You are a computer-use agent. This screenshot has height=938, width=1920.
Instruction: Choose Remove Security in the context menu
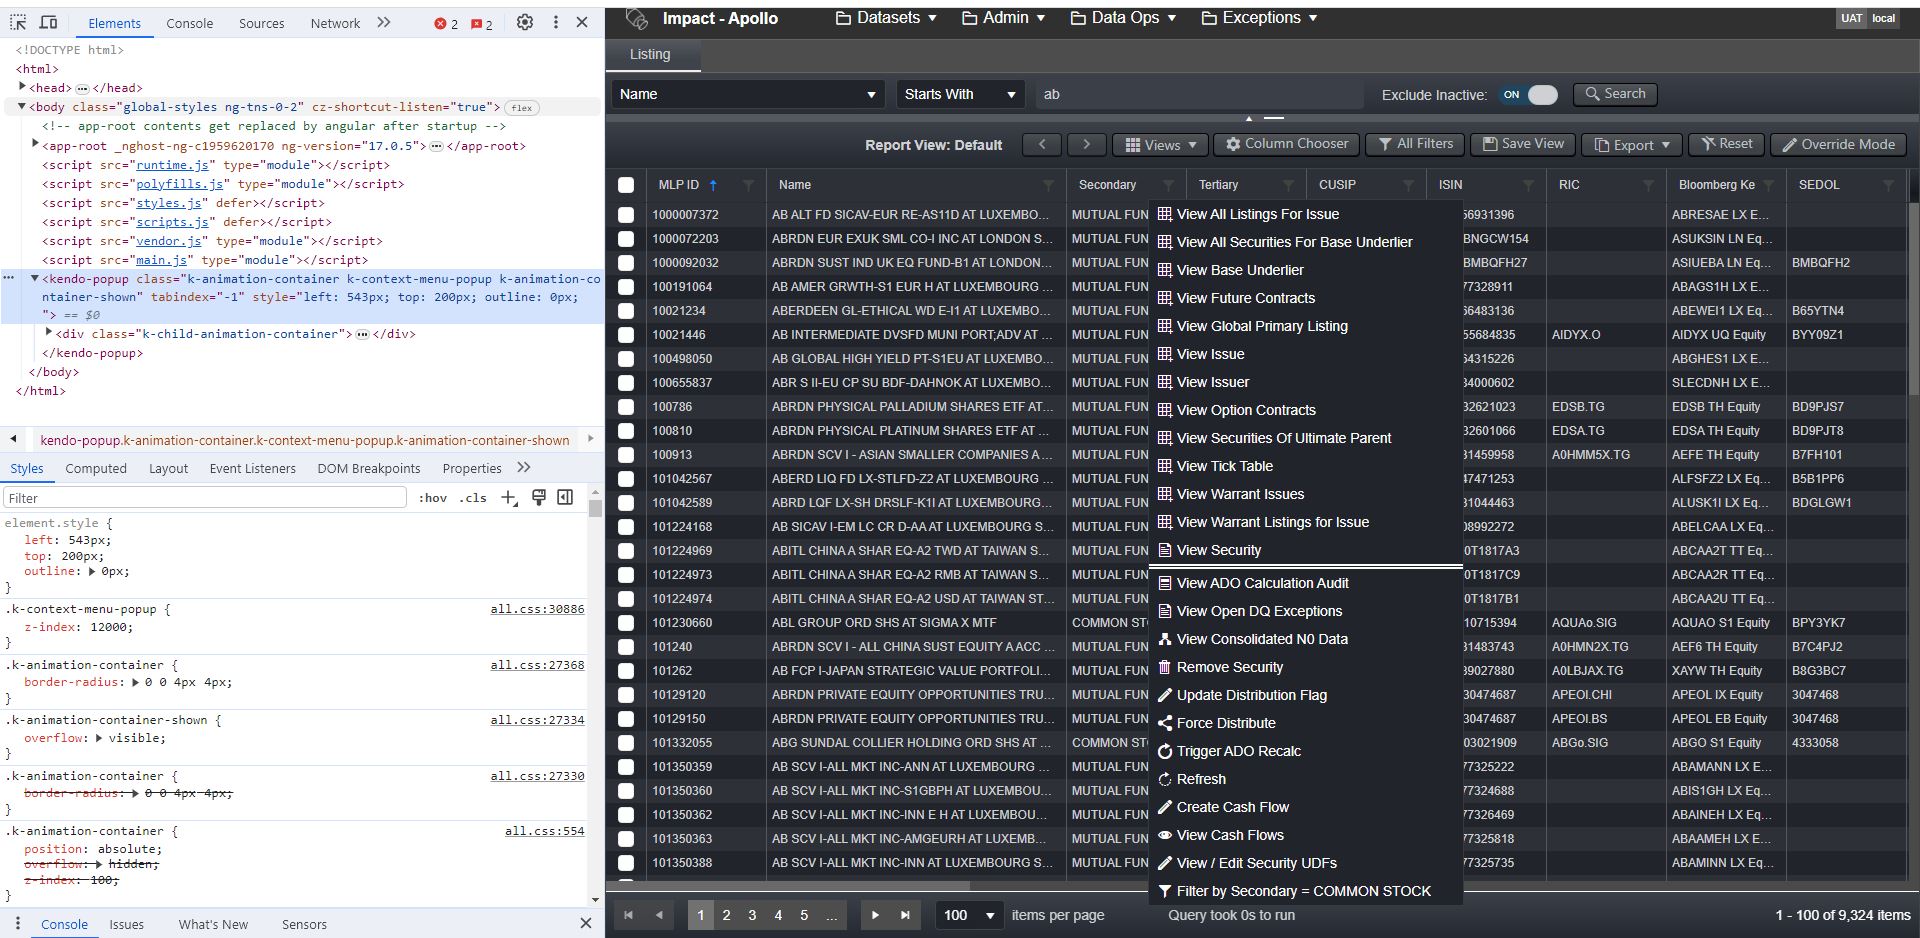[1229, 667]
